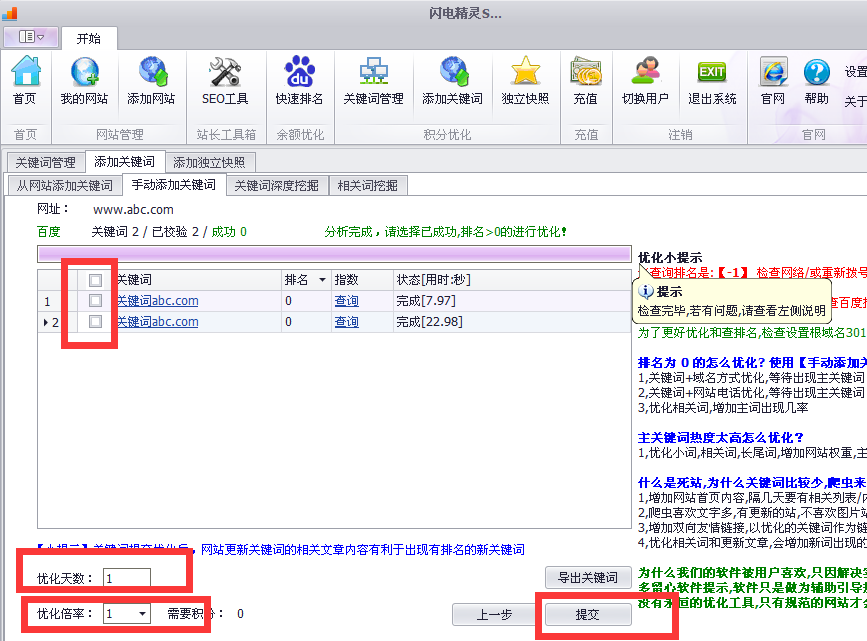Viewport: 867px width, 641px height.
Task: Open the 优化倍率 dropdown
Action: pos(143,614)
